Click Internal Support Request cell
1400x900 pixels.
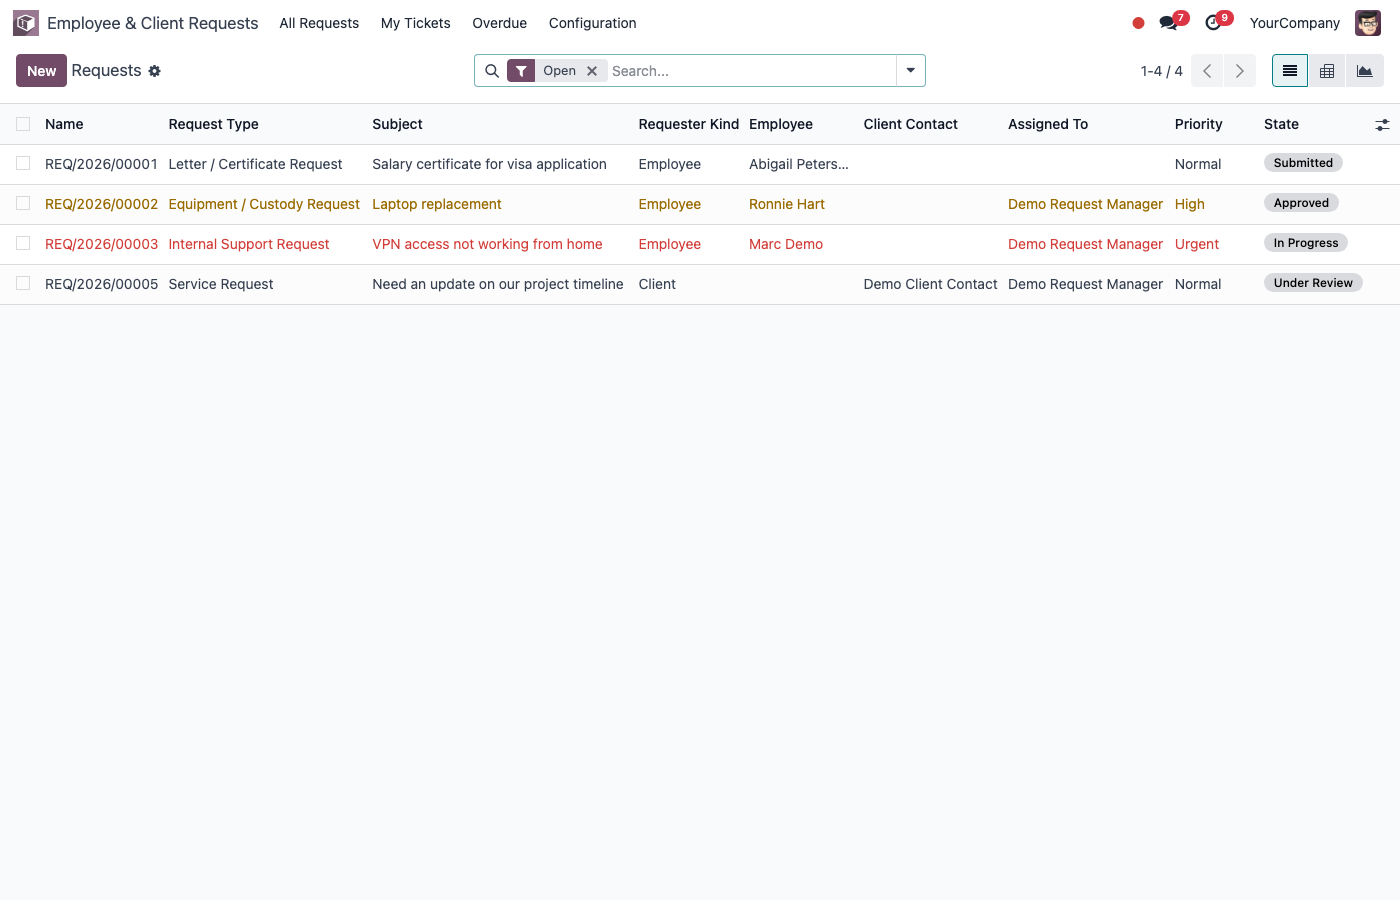pos(248,244)
